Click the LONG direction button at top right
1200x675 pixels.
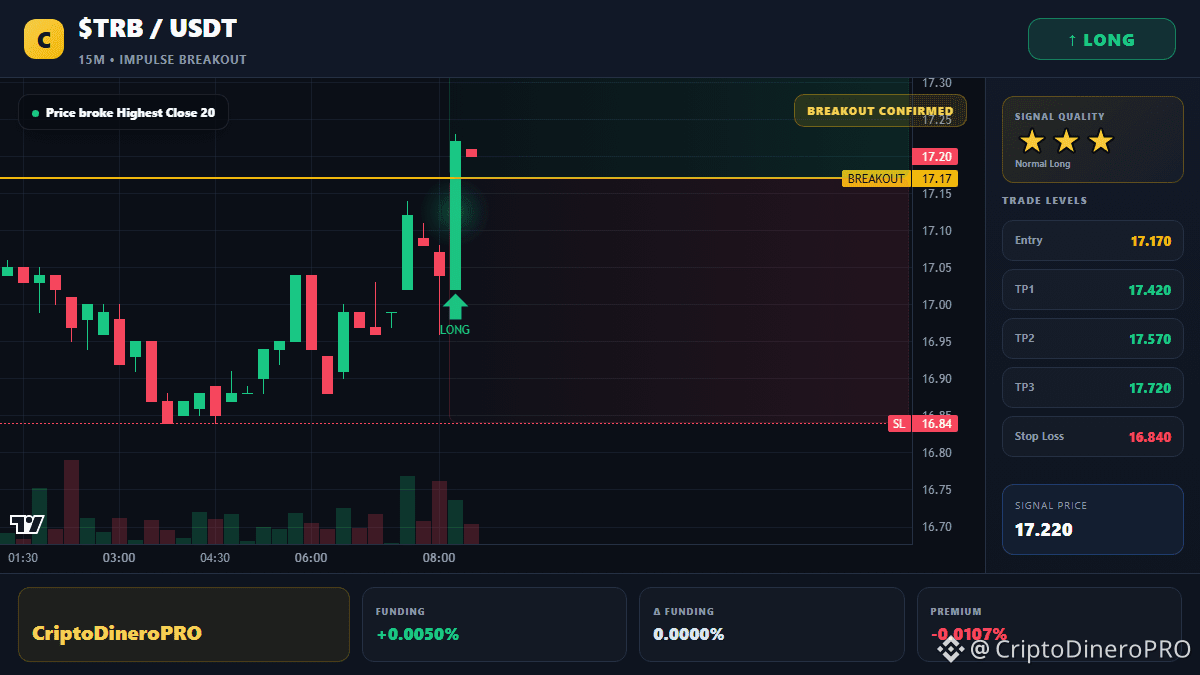(1102, 40)
